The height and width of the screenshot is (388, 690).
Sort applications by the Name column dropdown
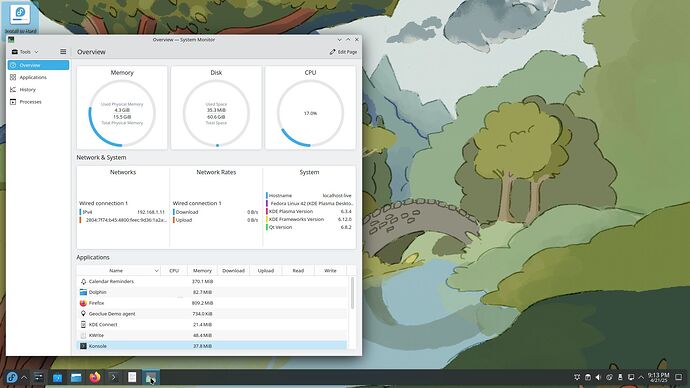point(118,271)
